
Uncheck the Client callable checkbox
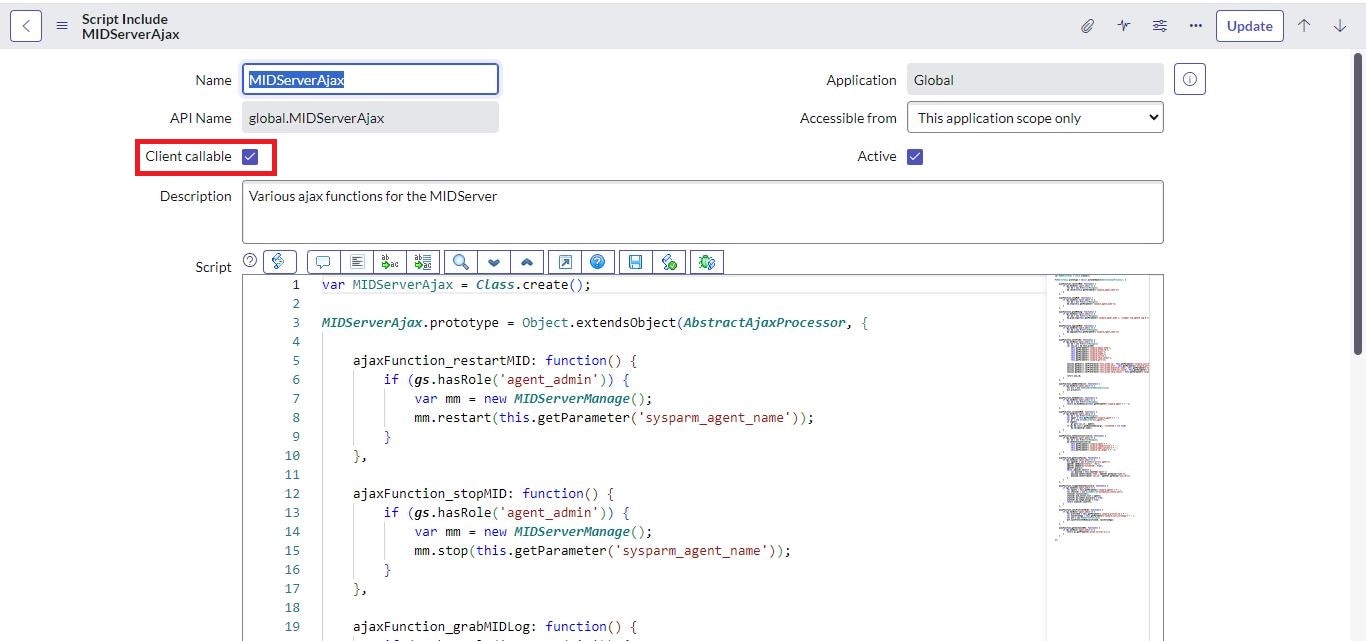[250, 157]
